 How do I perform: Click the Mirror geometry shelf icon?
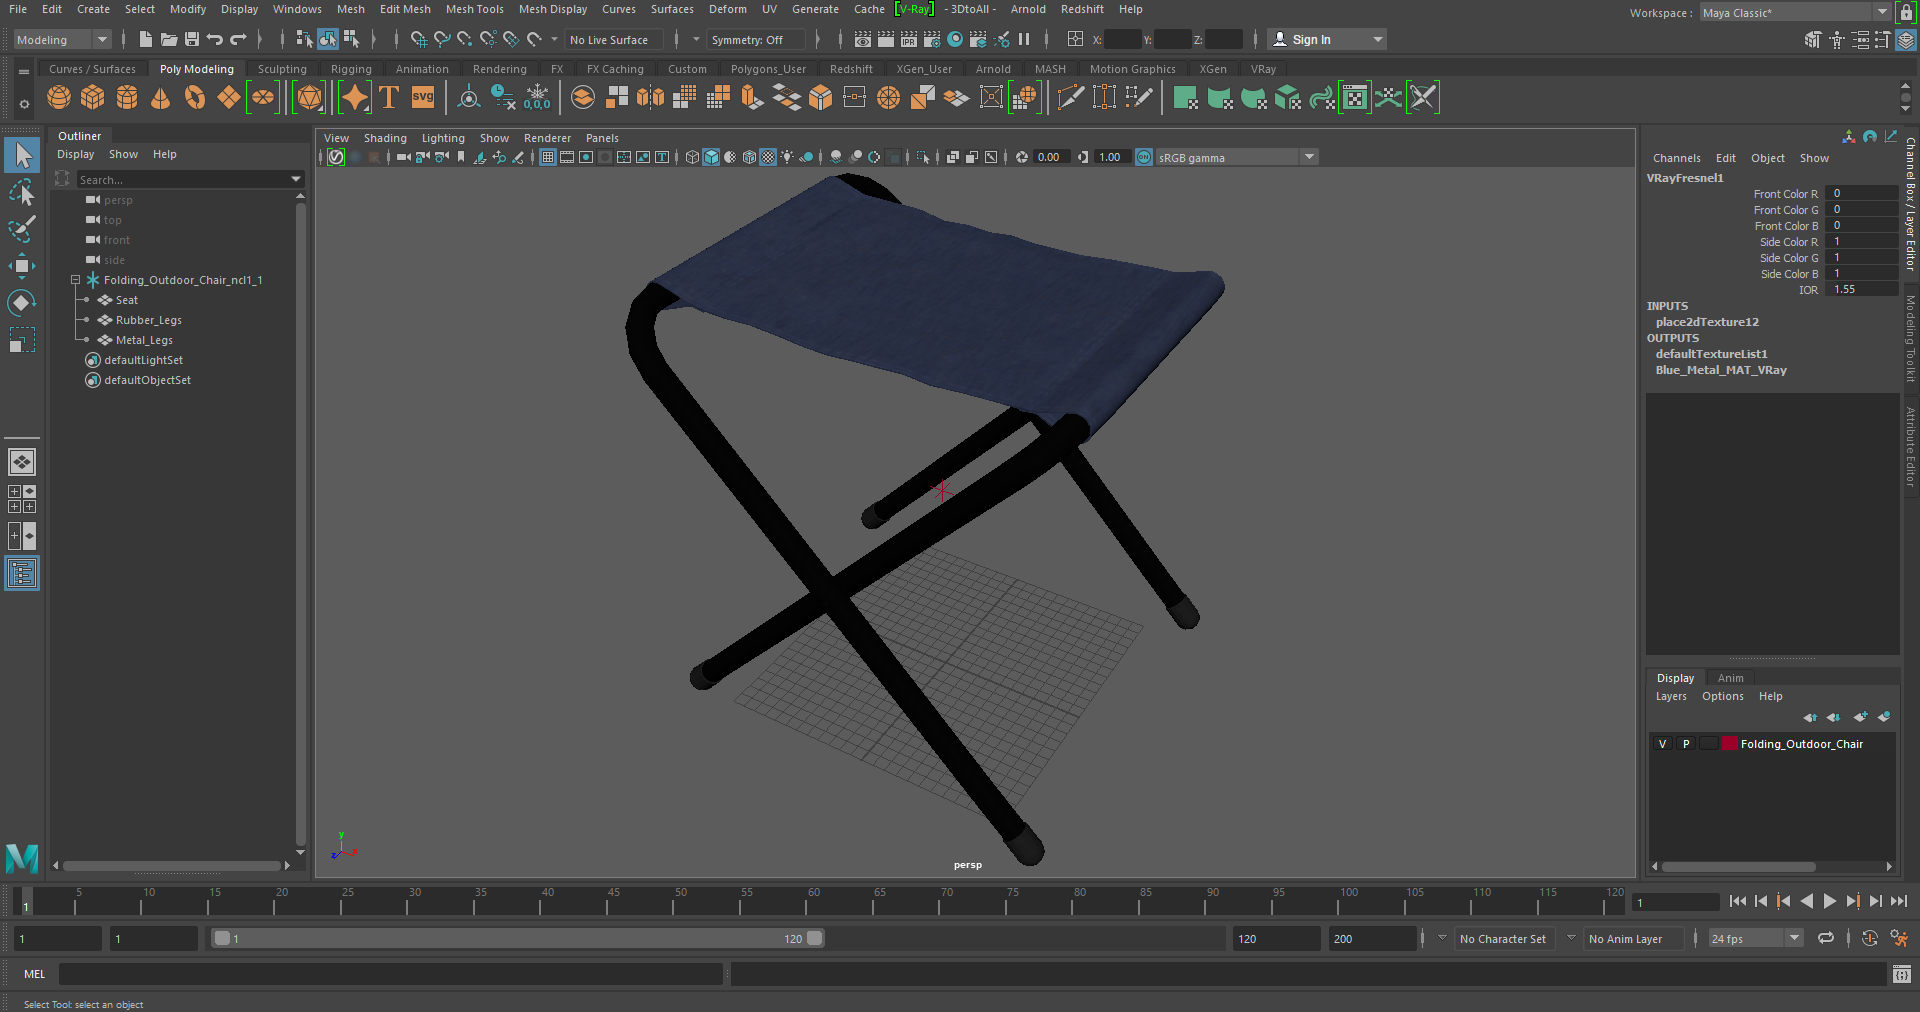651,98
